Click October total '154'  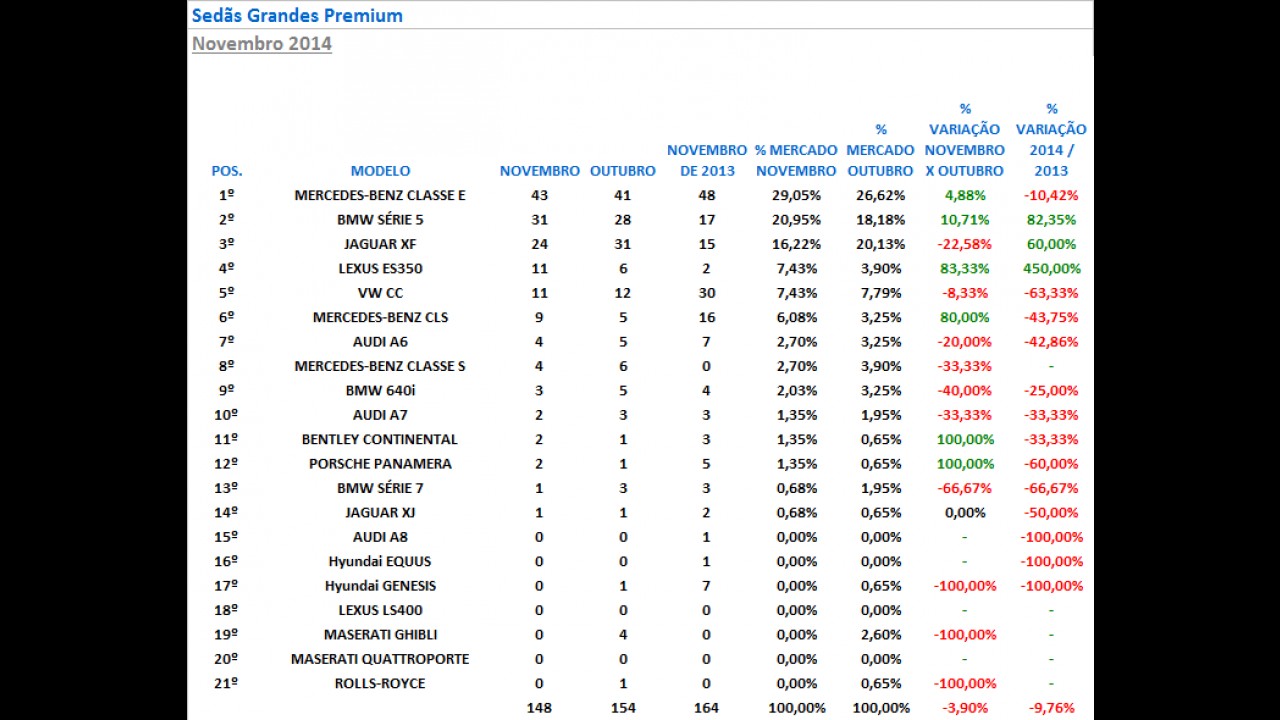(x=623, y=708)
